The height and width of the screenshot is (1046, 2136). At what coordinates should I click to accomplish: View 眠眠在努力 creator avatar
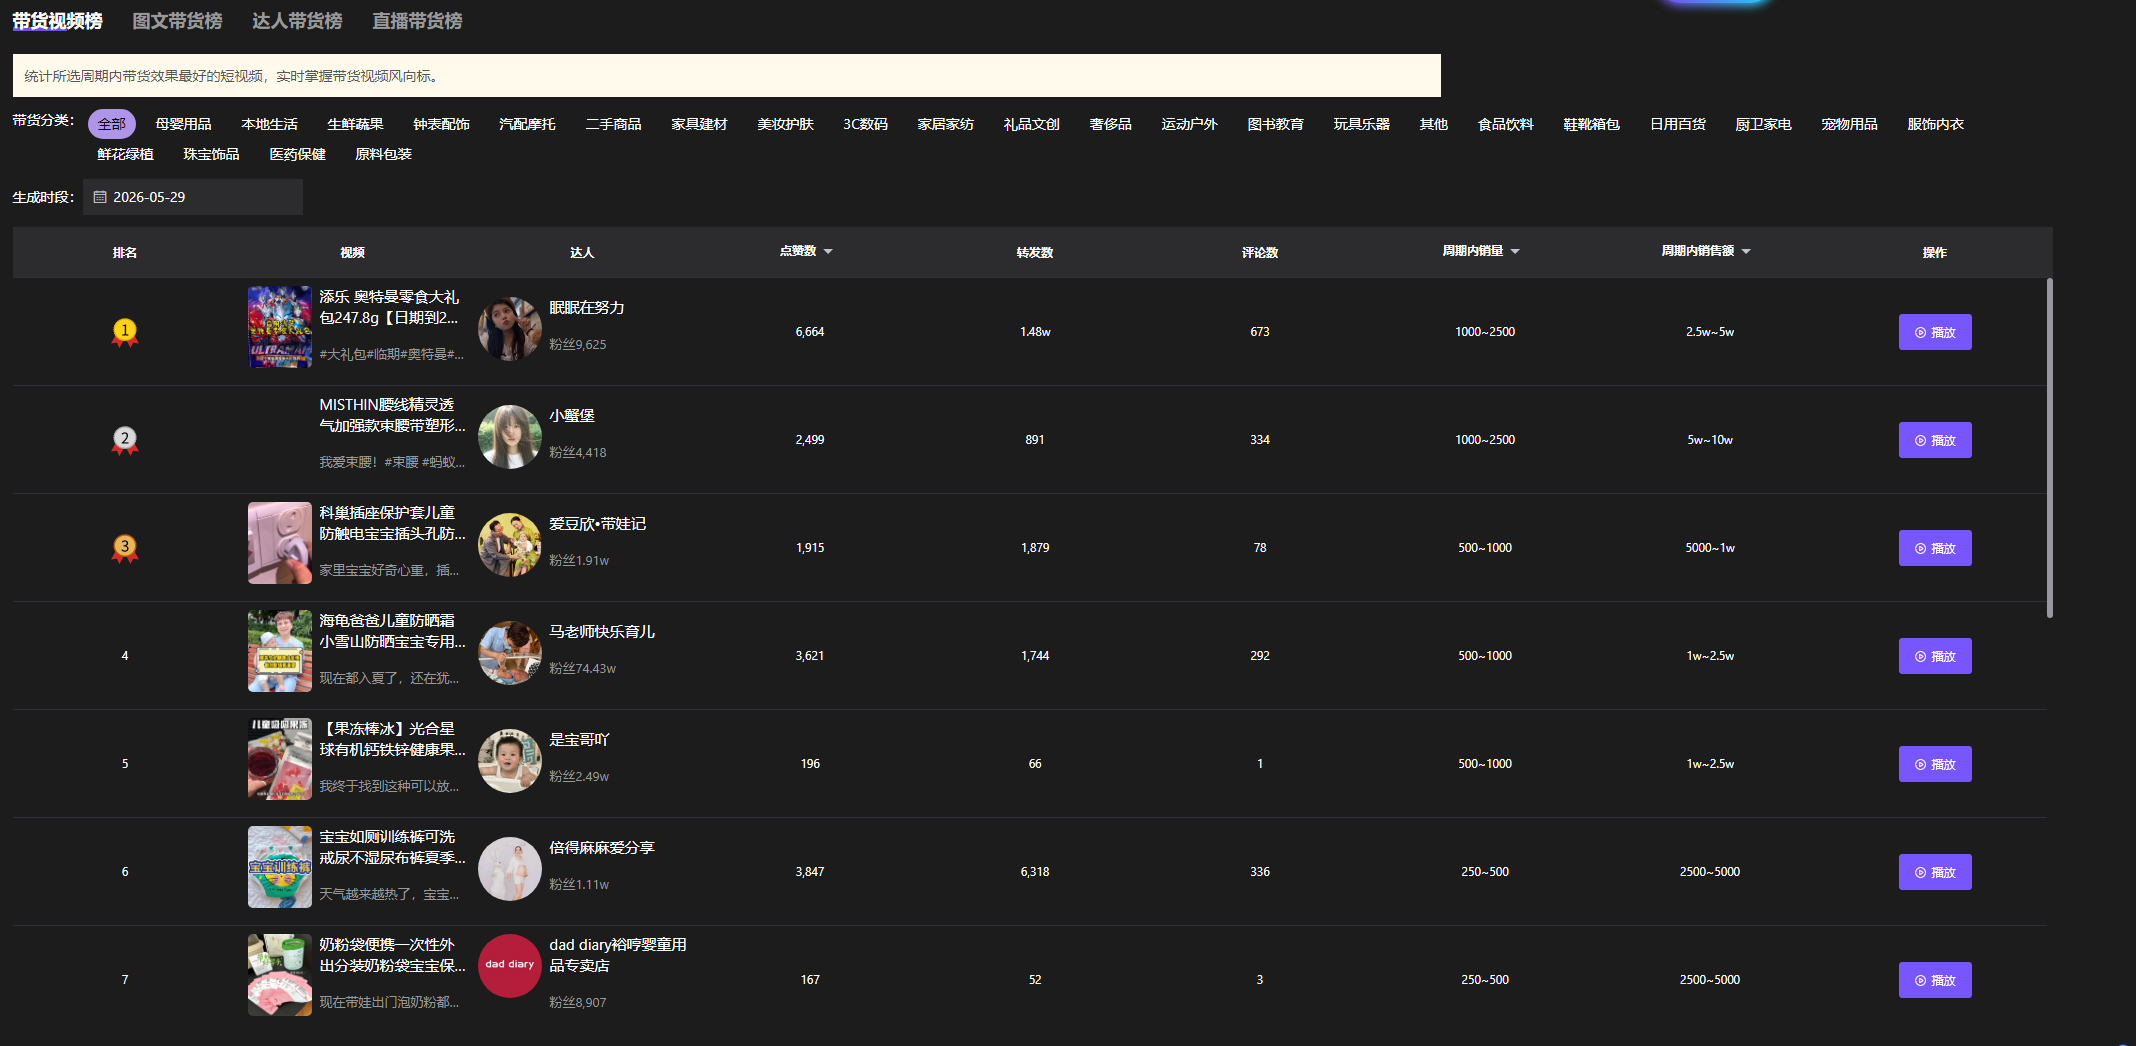click(x=510, y=329)
